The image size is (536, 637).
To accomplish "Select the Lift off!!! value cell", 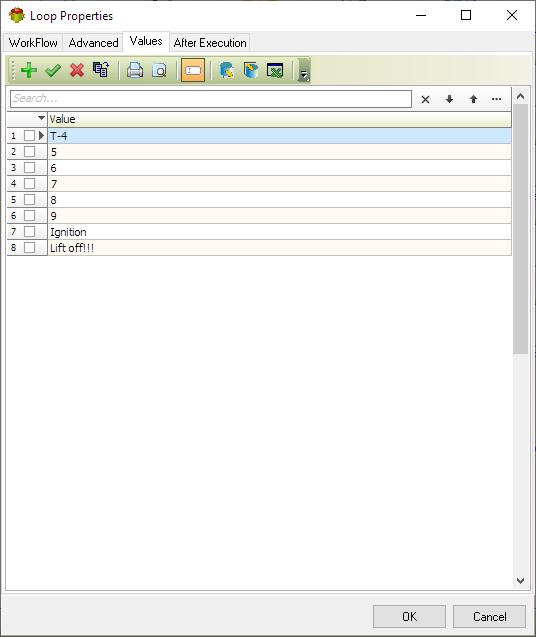I will (x=279, y=247).
